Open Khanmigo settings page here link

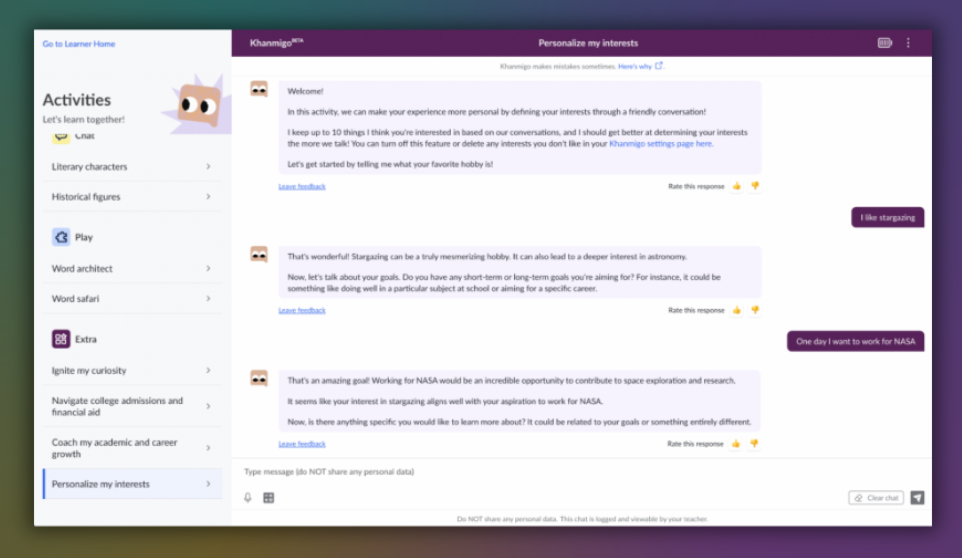[661, 143]
